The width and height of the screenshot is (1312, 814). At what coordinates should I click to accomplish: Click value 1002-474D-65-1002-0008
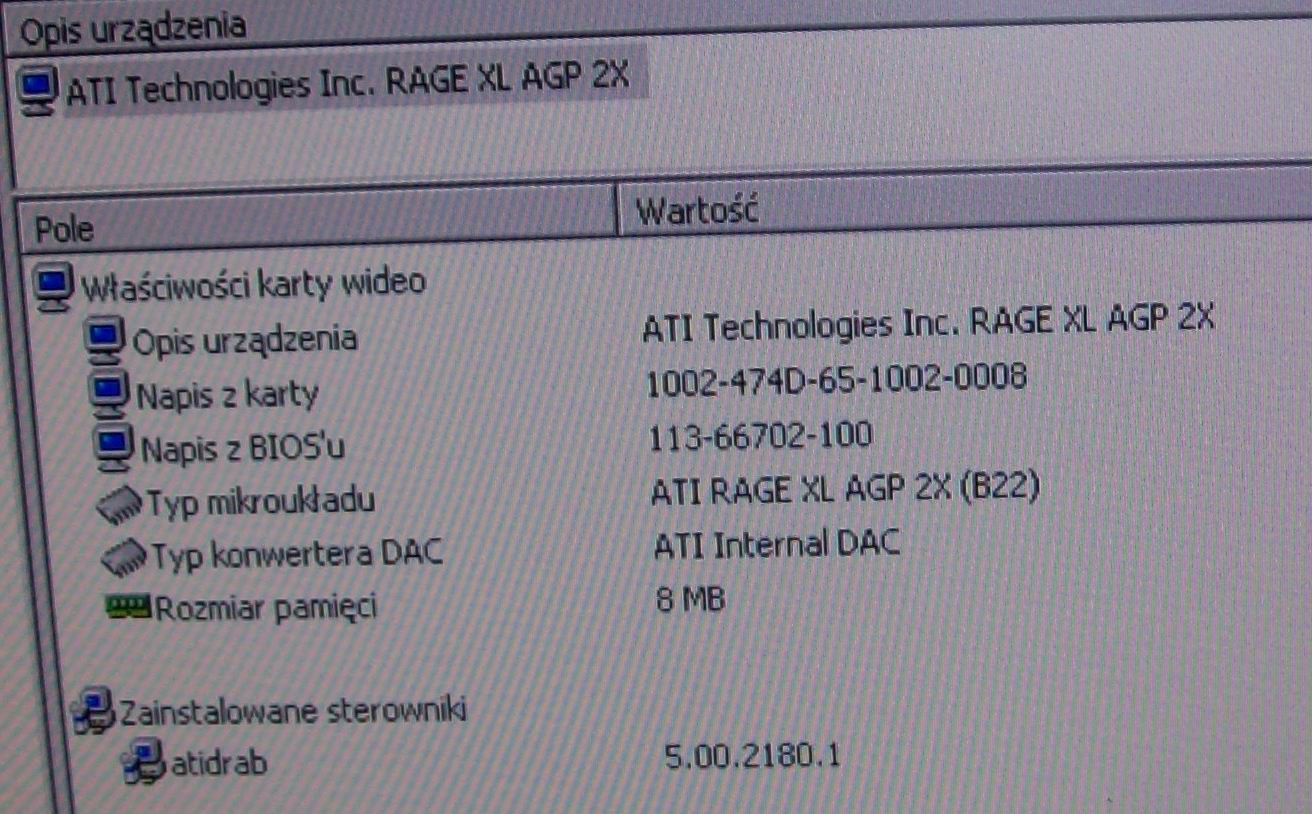click(x=836, y=379)
